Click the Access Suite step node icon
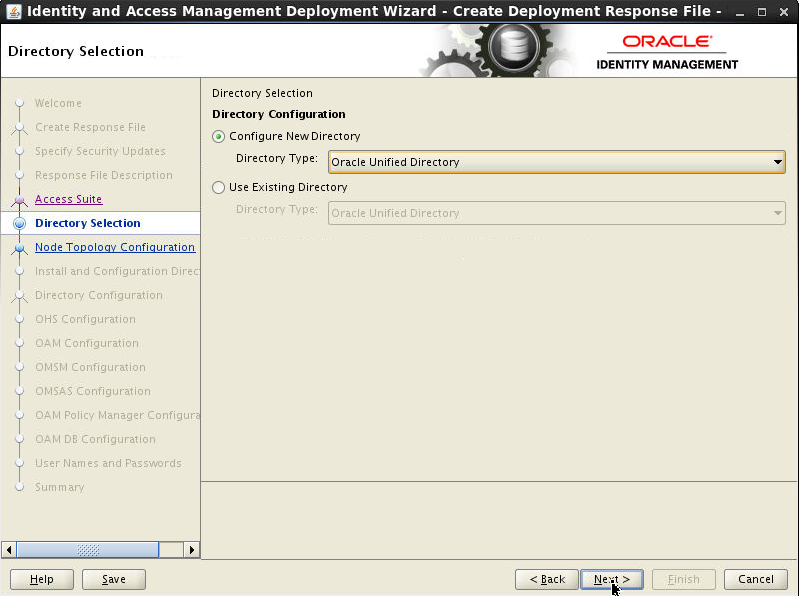The image size is (799, 596). [19, 200]
